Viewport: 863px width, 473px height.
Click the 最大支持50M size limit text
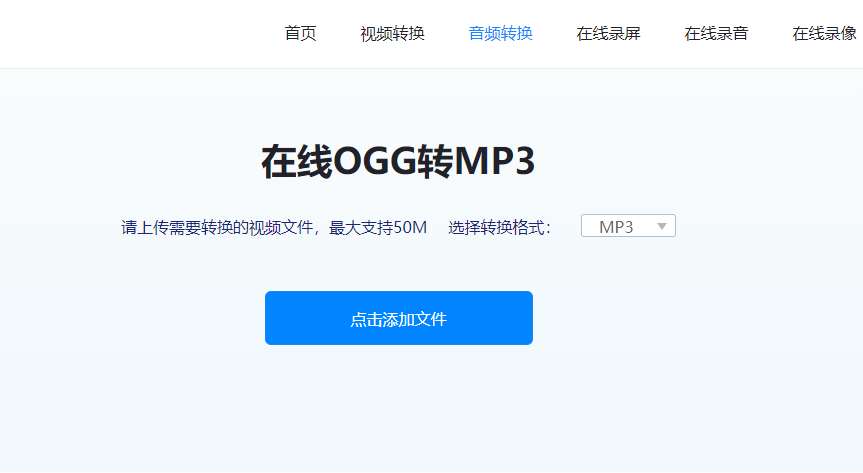pos(378,227)
